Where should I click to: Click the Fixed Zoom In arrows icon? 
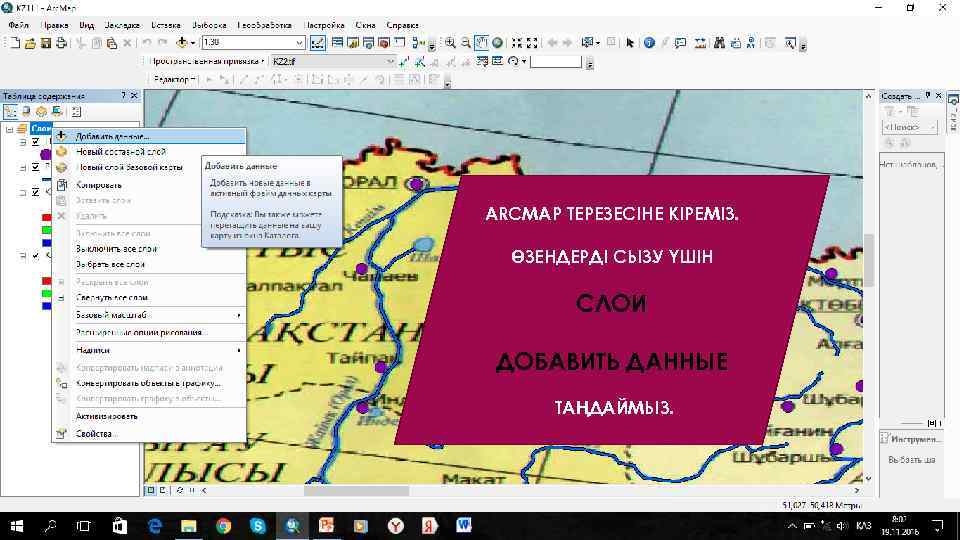[x=517, y=42]
